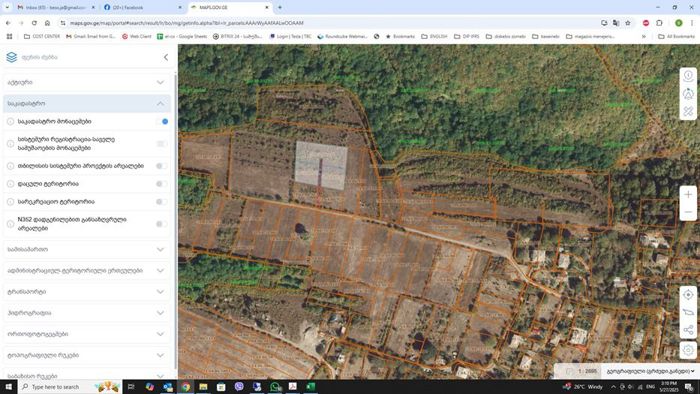This screenshot has height=394, width=700.
Task: Expand the transport layer group
Action: (87, 292)
